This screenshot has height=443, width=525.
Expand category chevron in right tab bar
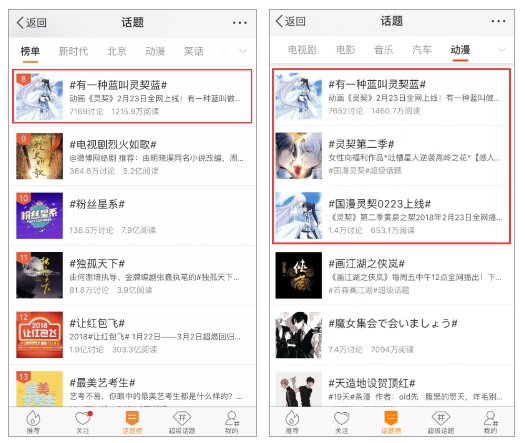tap(502, 50)
